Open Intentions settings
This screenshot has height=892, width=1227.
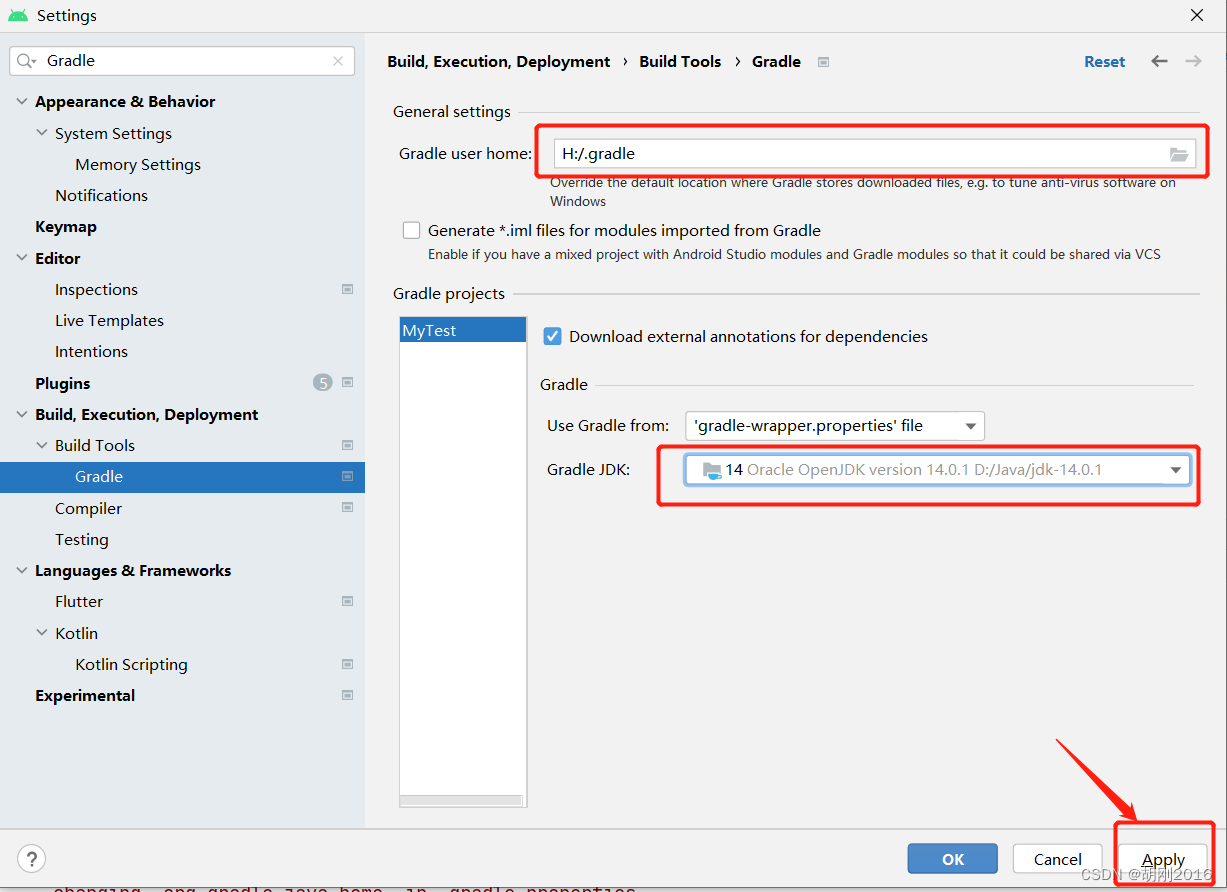click(x=91, y=351)
